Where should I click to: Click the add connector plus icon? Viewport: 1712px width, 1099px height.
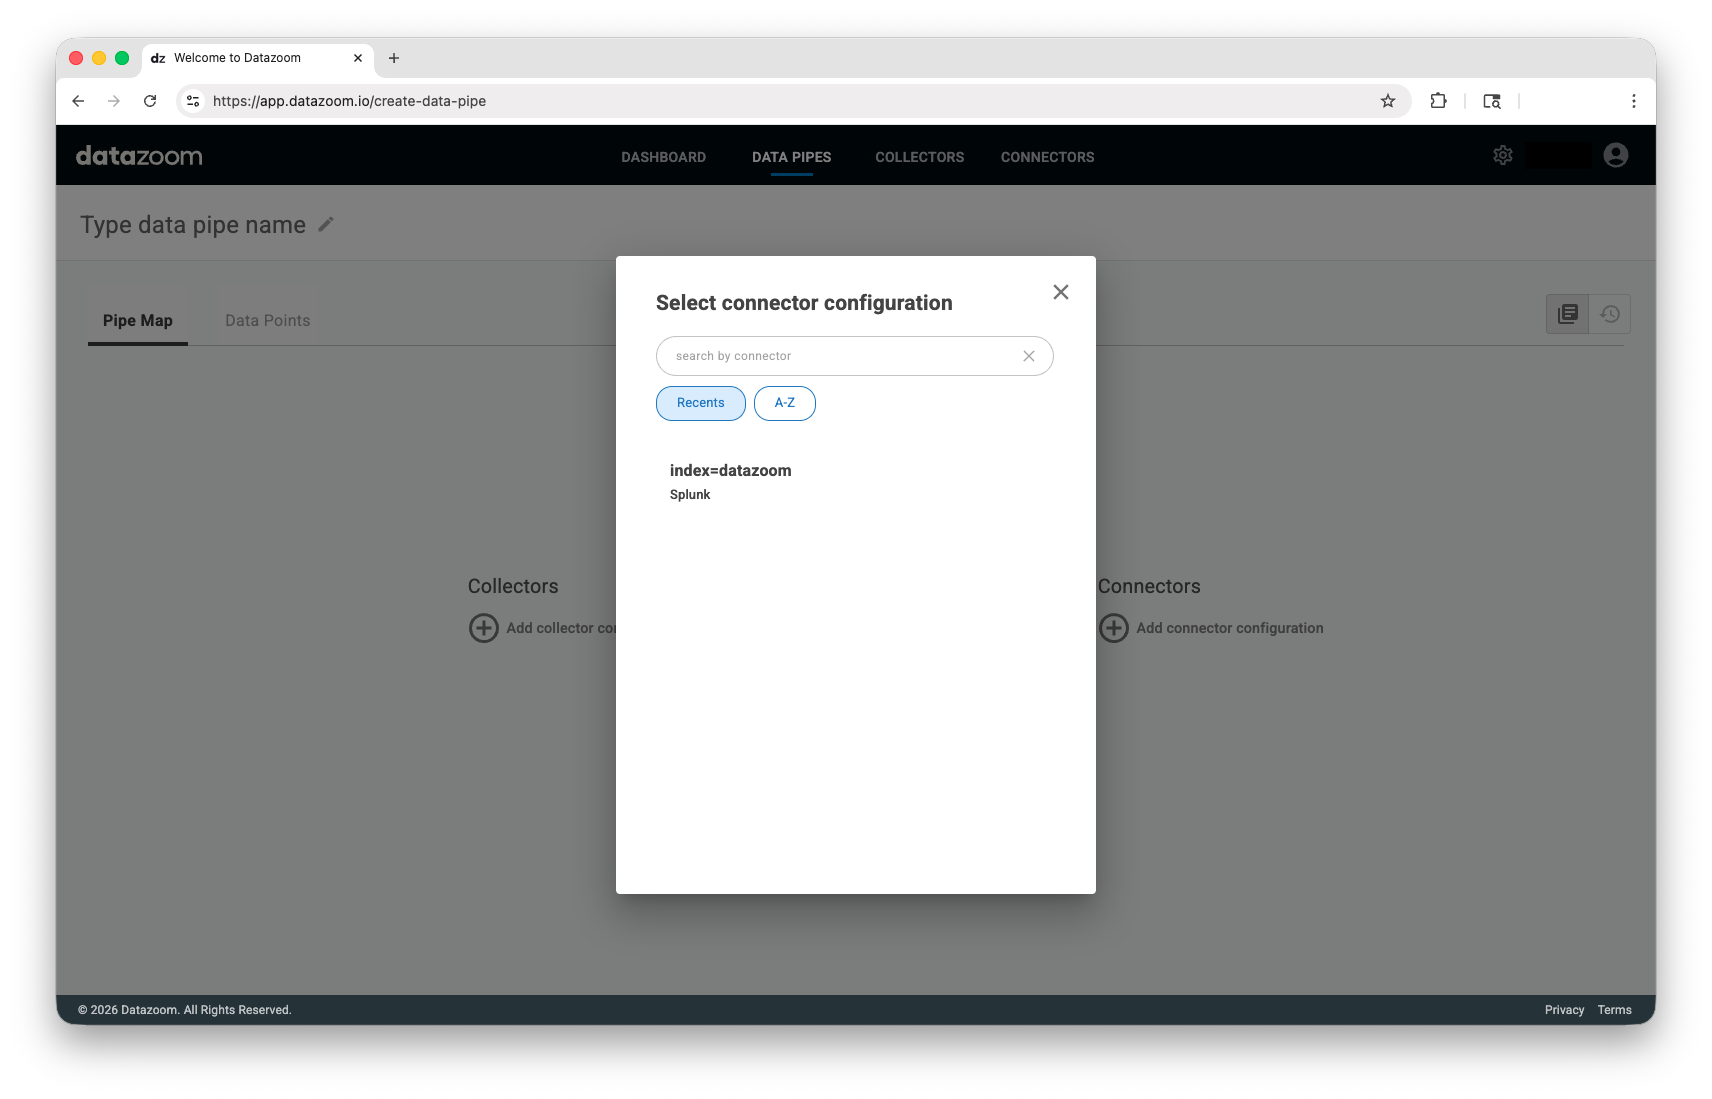point(1114,628)
